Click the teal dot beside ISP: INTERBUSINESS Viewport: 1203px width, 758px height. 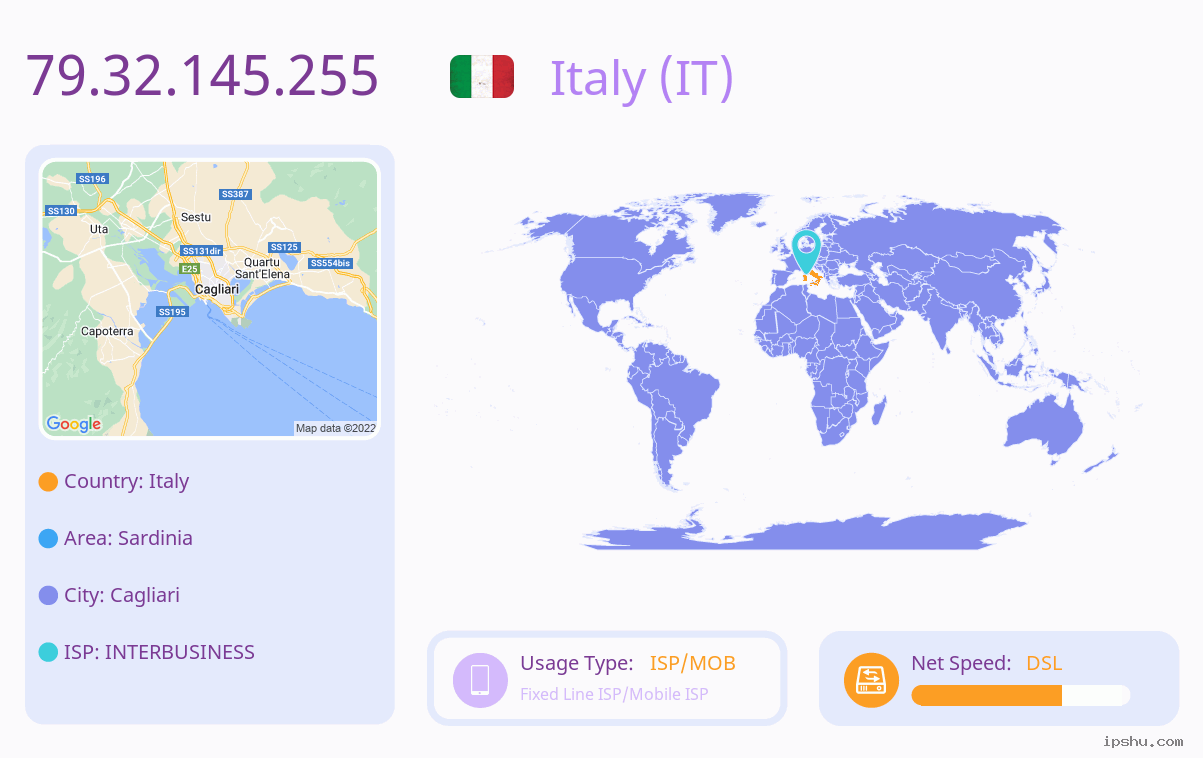click(48, 653)
